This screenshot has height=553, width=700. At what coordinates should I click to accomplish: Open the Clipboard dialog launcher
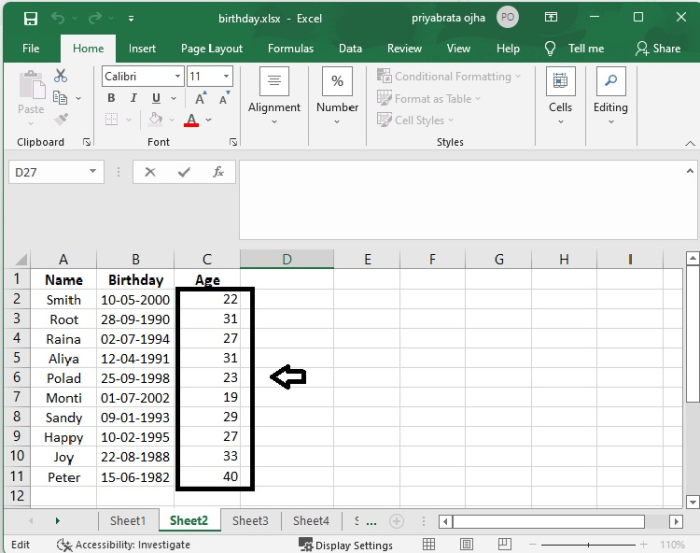[87, 142]
